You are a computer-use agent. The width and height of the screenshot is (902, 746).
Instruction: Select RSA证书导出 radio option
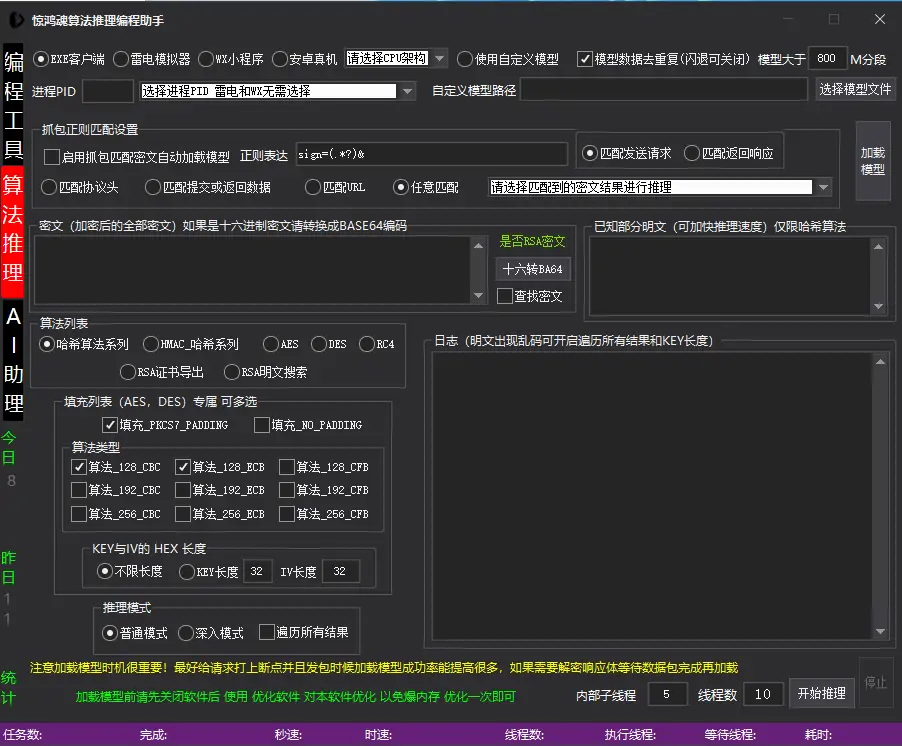pos(162,372)
